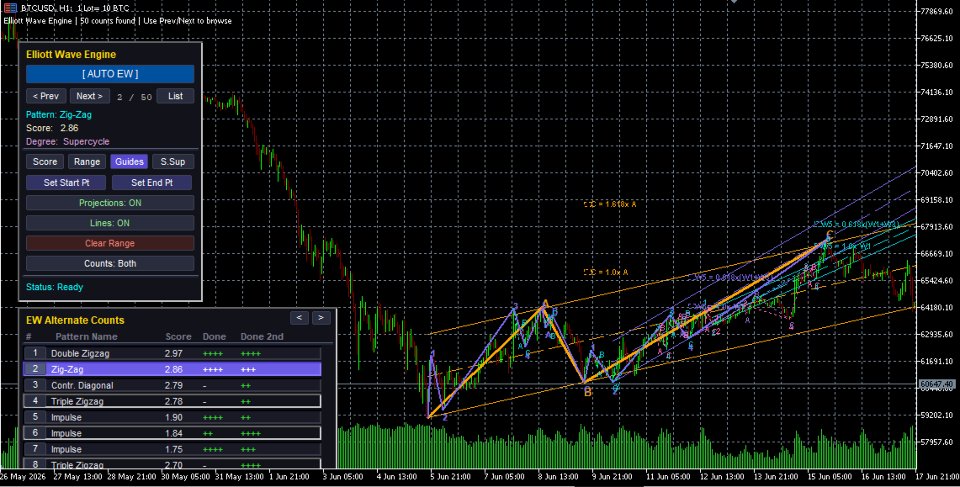The height and width of the screenshot is (487, 960).
Task: Click the 8 Jun 13:00 time label
Action: click(x=558, y=476)
